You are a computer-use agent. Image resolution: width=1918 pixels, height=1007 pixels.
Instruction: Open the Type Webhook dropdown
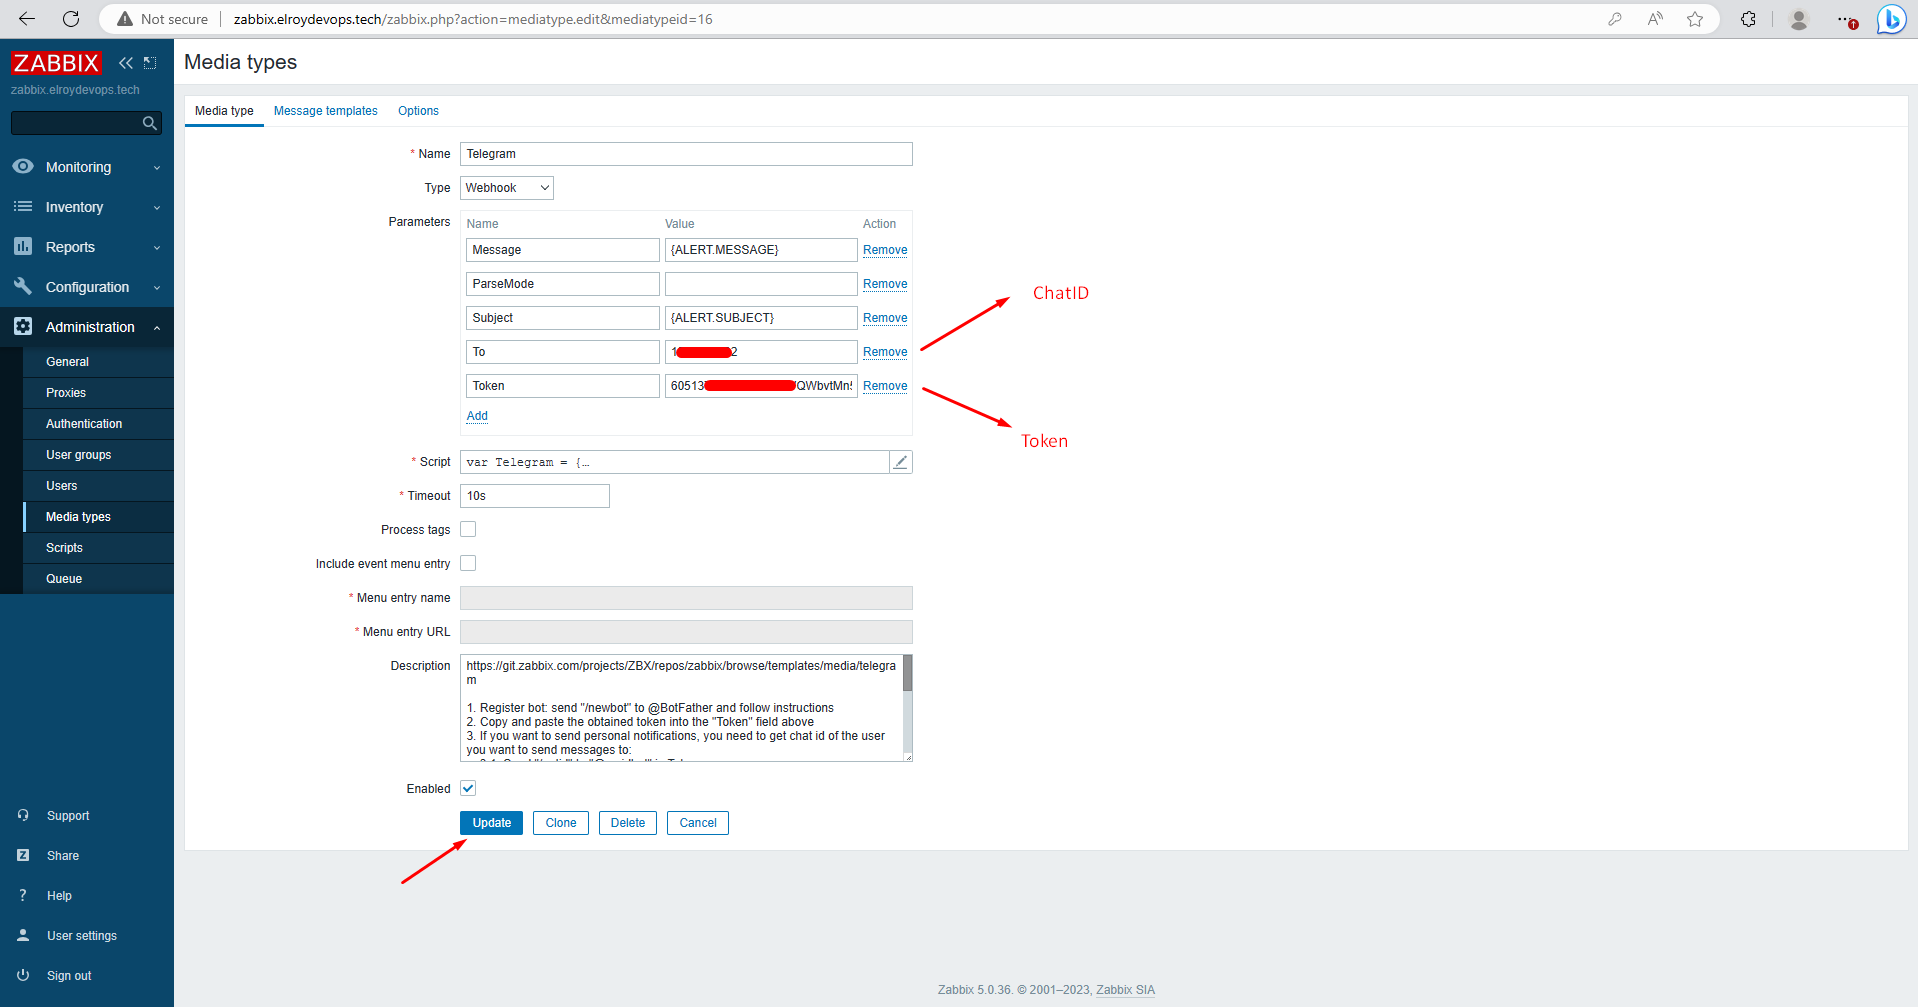(x=507, y=188)
